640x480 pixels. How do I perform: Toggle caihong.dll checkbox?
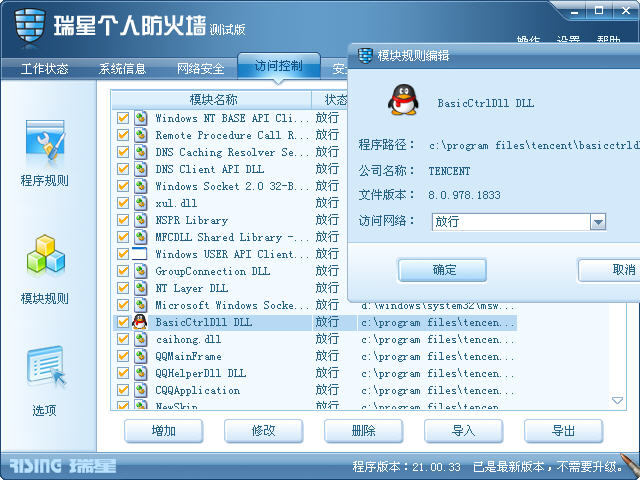pyautogui.click(x=123, y=339)
